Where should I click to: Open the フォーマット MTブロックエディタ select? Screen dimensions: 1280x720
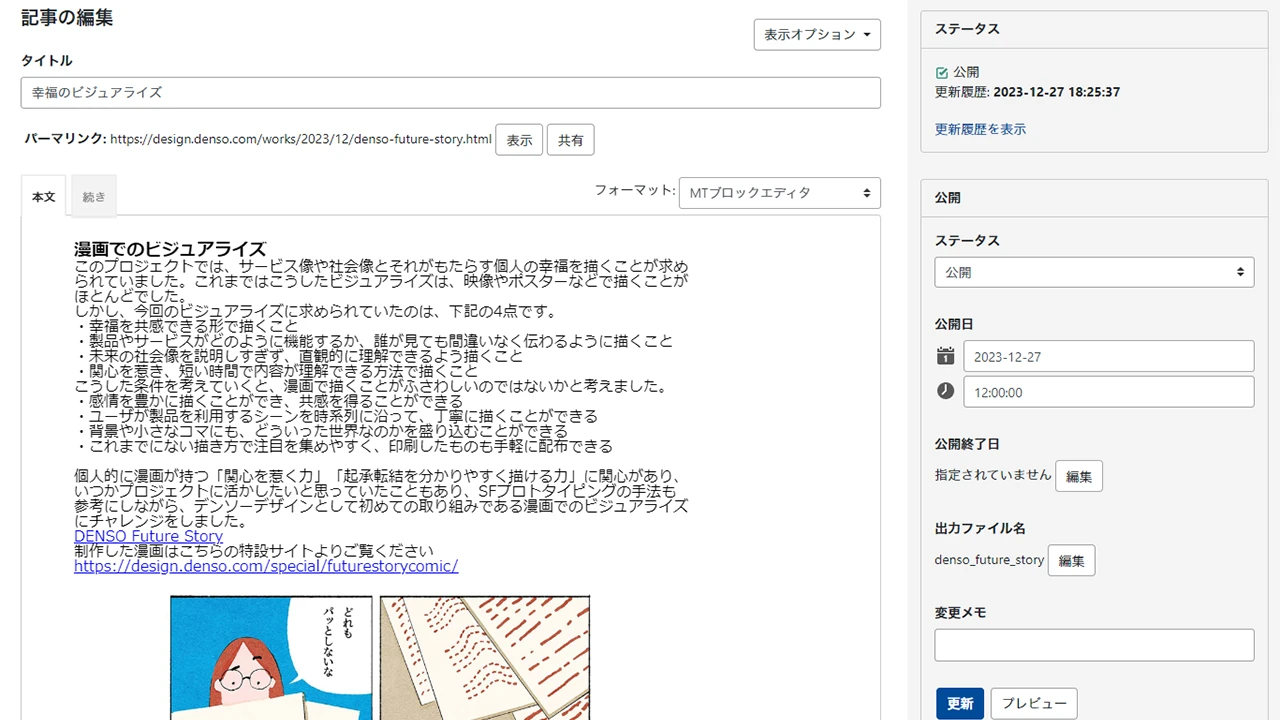779,193
